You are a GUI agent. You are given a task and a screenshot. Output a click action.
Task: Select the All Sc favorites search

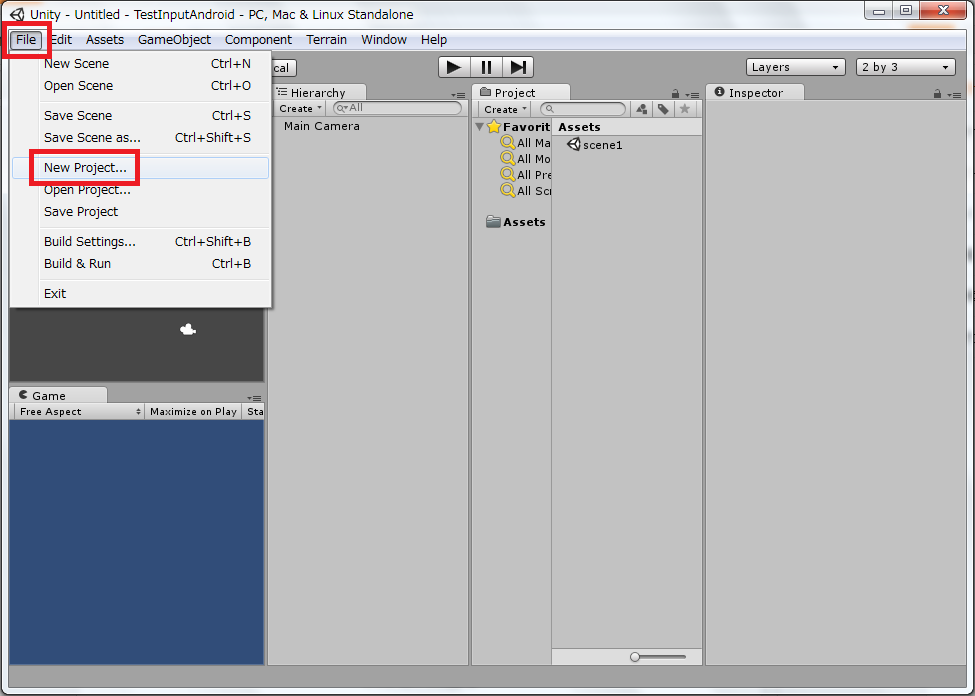[525, 191]
